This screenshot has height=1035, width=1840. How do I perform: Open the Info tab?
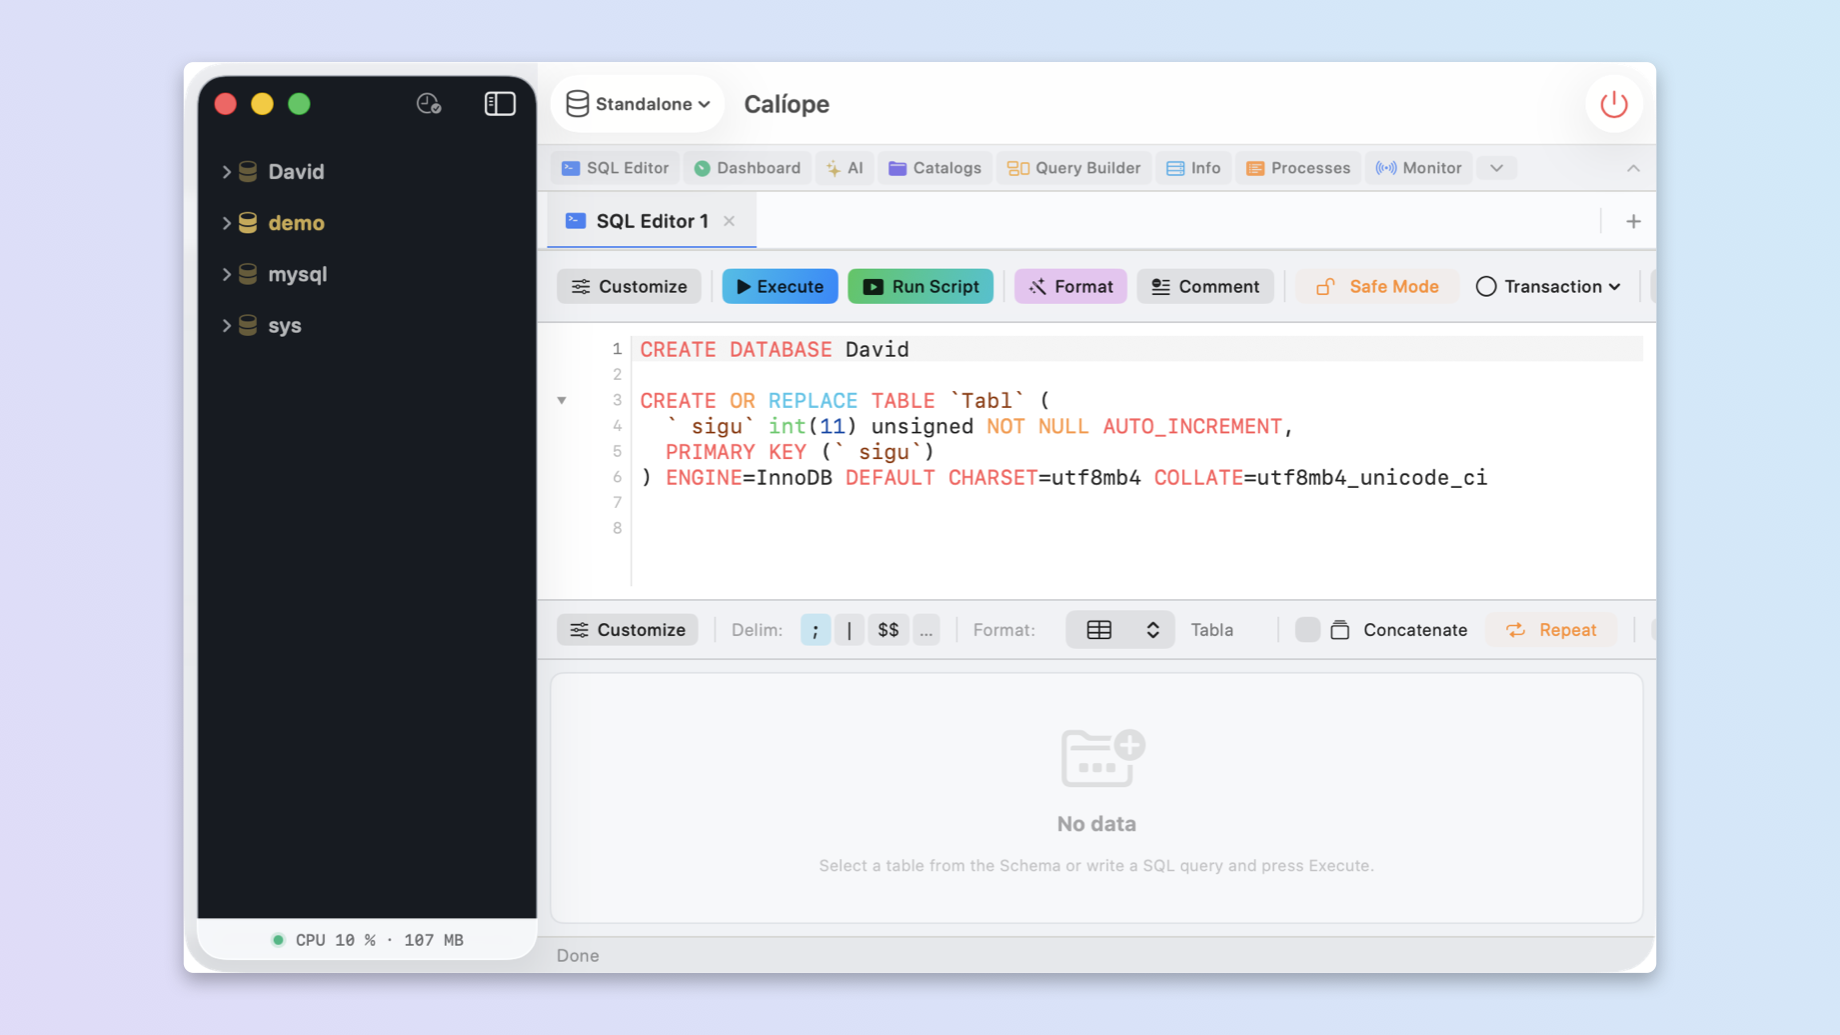(1193, 168)
